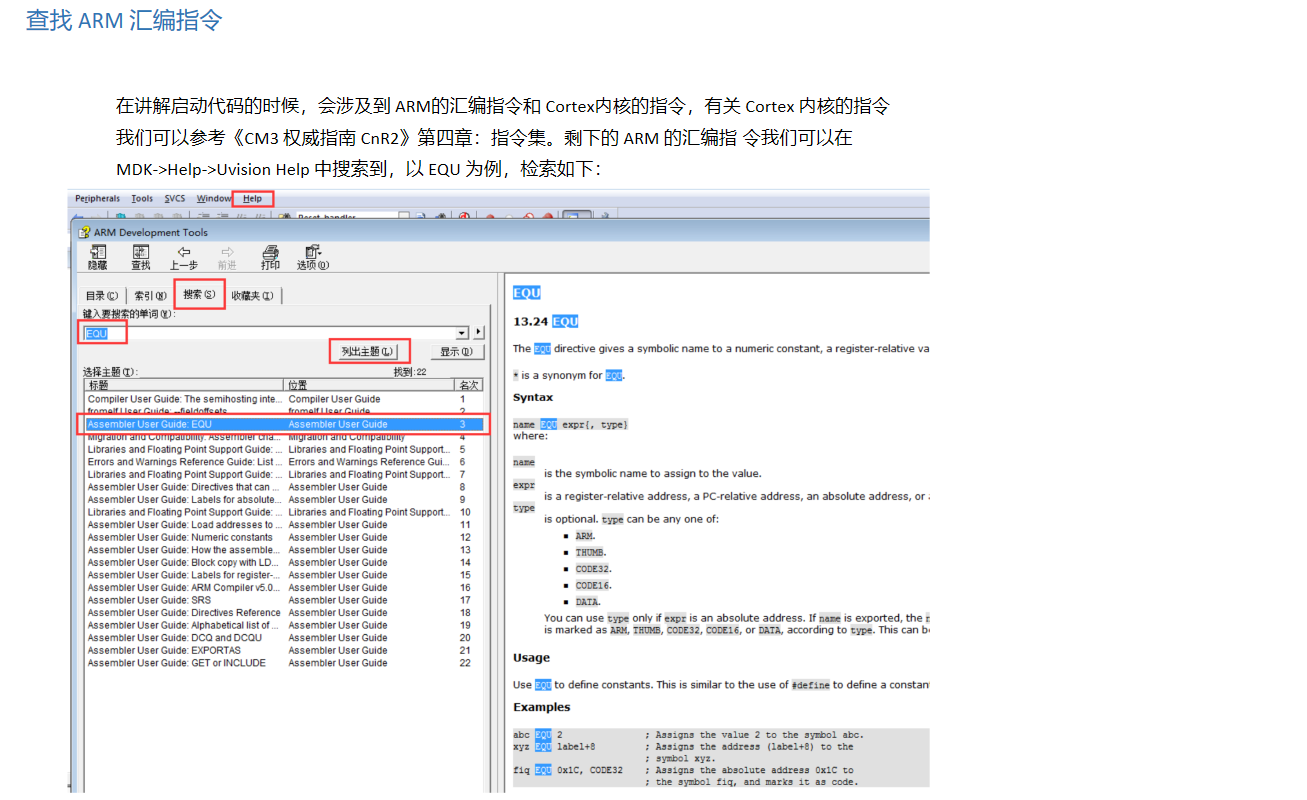Image resolution: width=1307 pixels, height=800 pixels.
Task: Click the page heading '查找 ARM 汇编指令'
Action: click(x=124, y=20)
